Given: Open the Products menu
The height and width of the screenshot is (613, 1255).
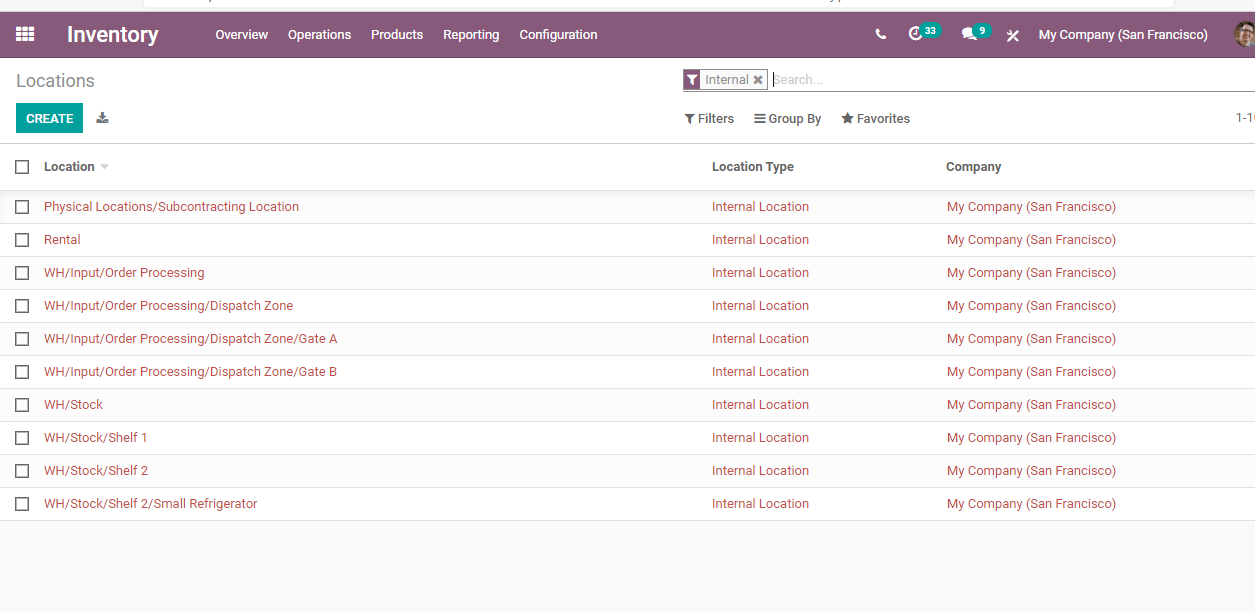Looking at the screenshot, I should point(397,34).
